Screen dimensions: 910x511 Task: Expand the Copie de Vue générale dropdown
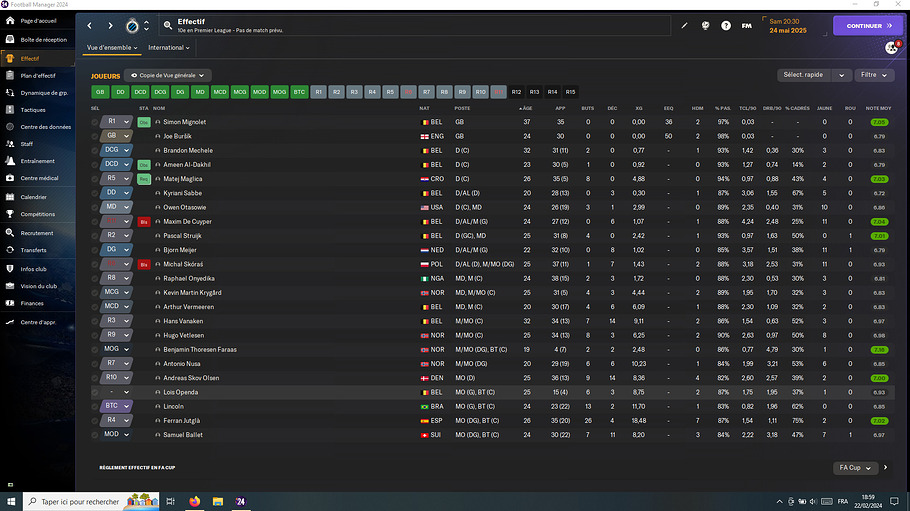[169, 75]
